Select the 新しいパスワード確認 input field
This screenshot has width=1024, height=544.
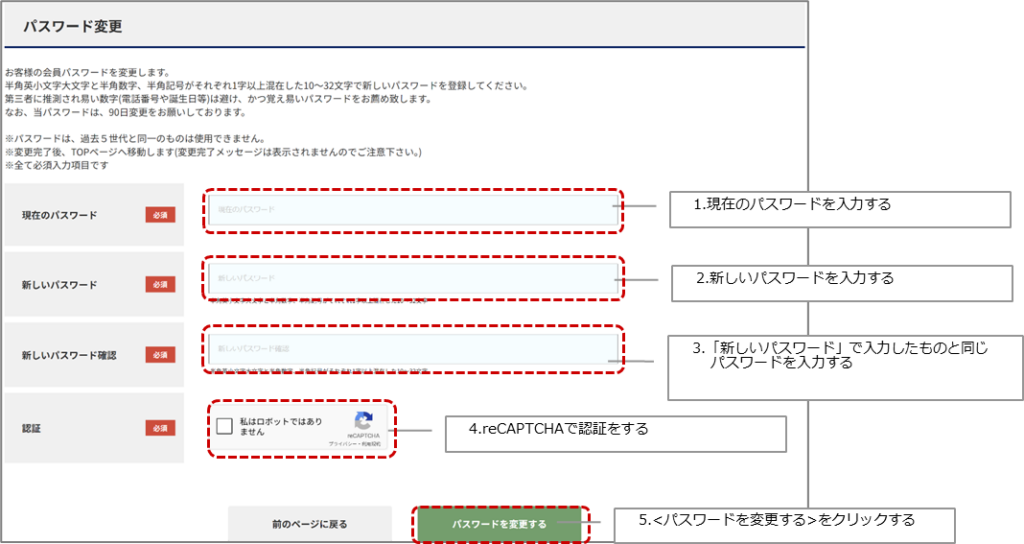click(x=413, y=348)
